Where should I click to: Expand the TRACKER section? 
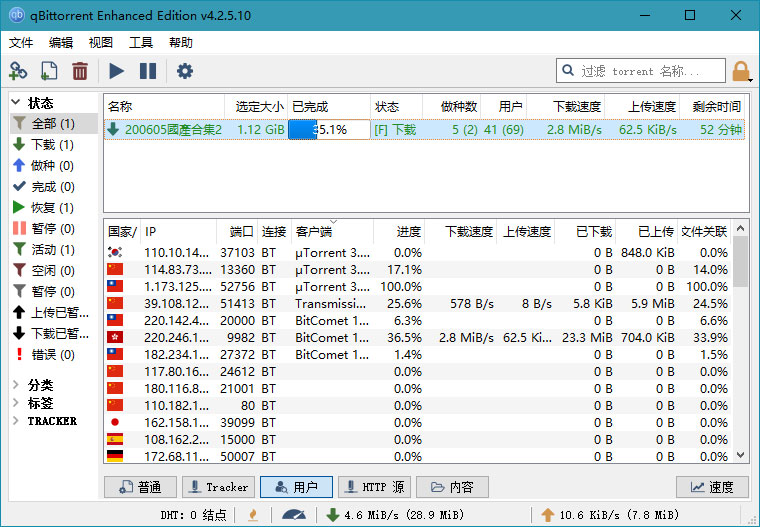(16, 421)
